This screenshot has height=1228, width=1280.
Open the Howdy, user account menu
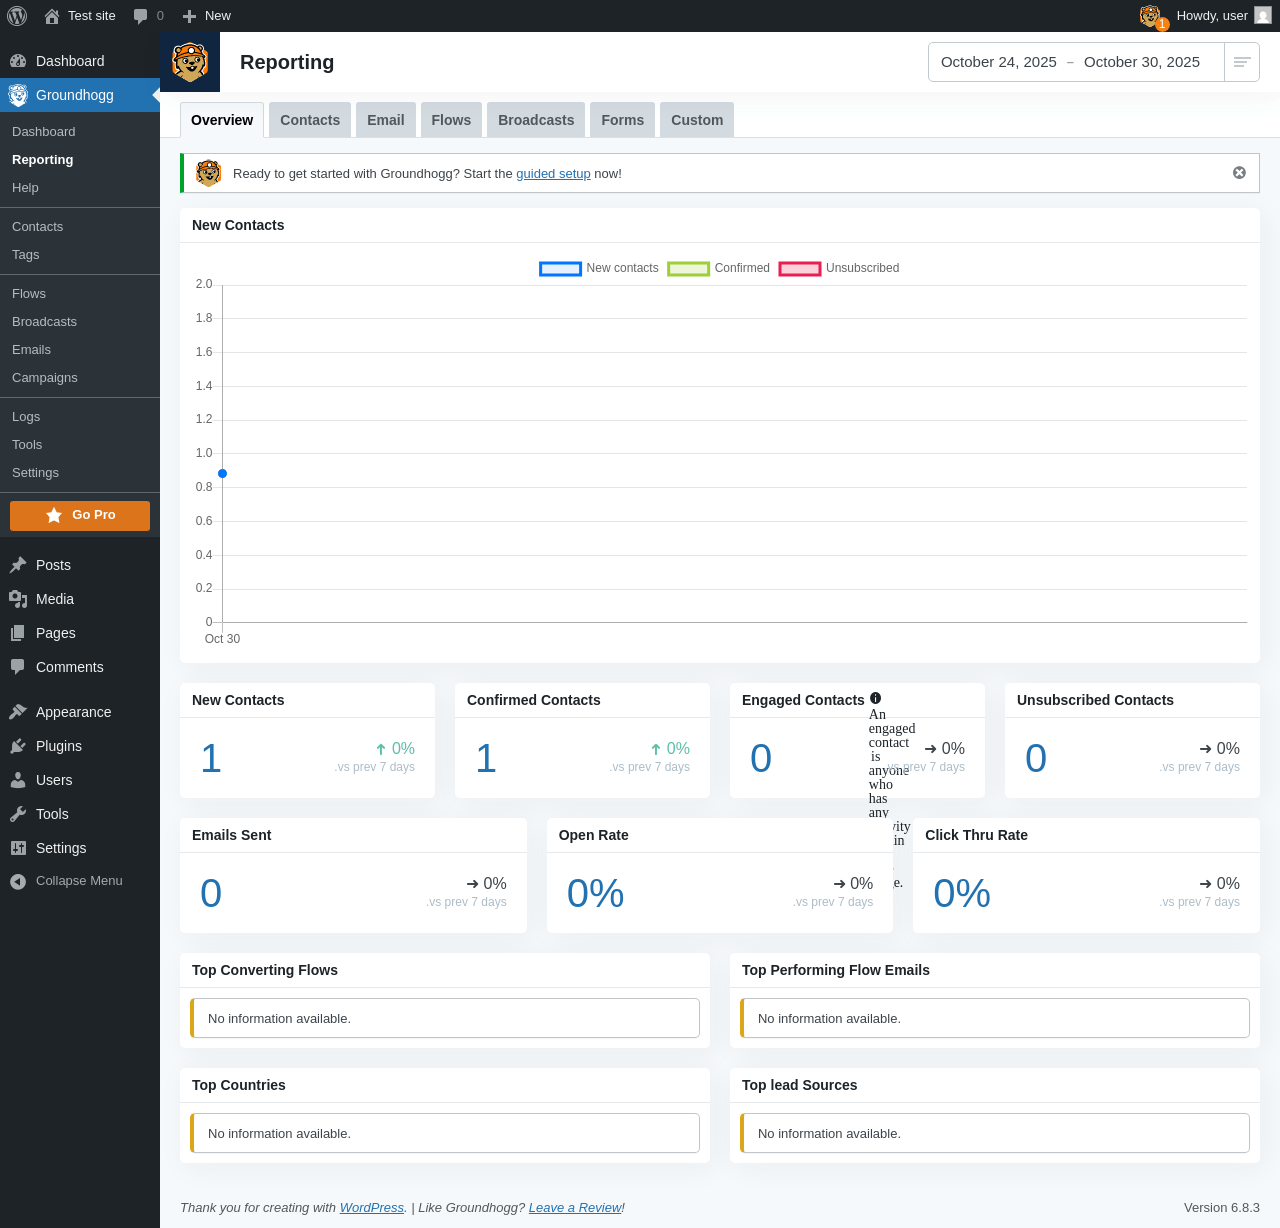1222,16
